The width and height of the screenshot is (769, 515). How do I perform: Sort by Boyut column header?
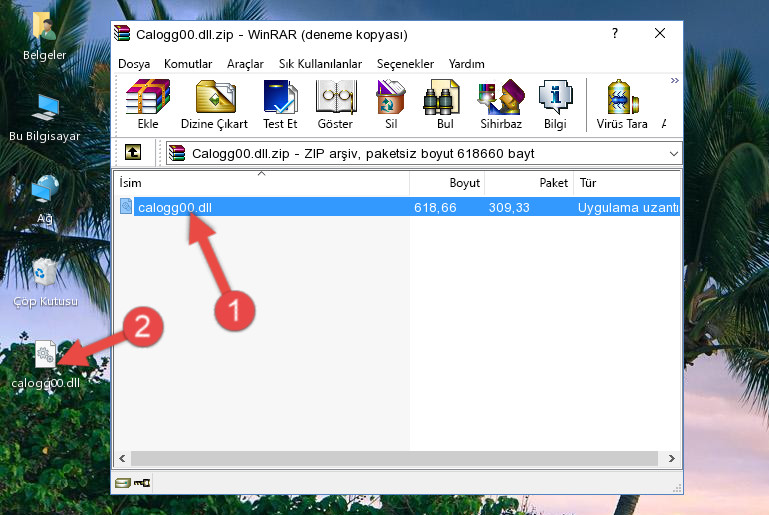(x=447, y=183)
